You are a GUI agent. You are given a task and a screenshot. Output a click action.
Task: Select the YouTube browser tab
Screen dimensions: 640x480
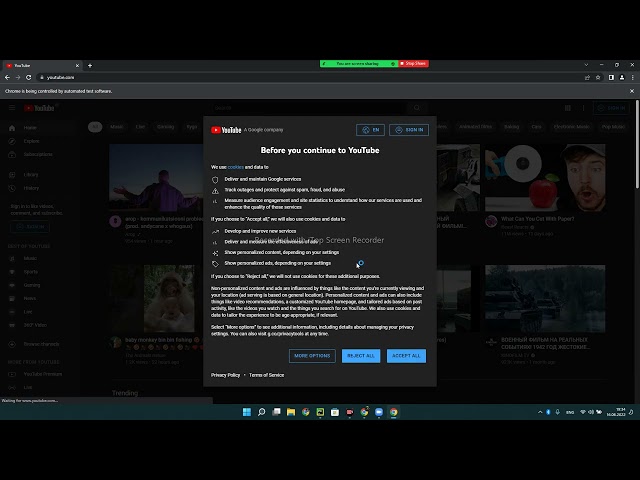(42, 65)
